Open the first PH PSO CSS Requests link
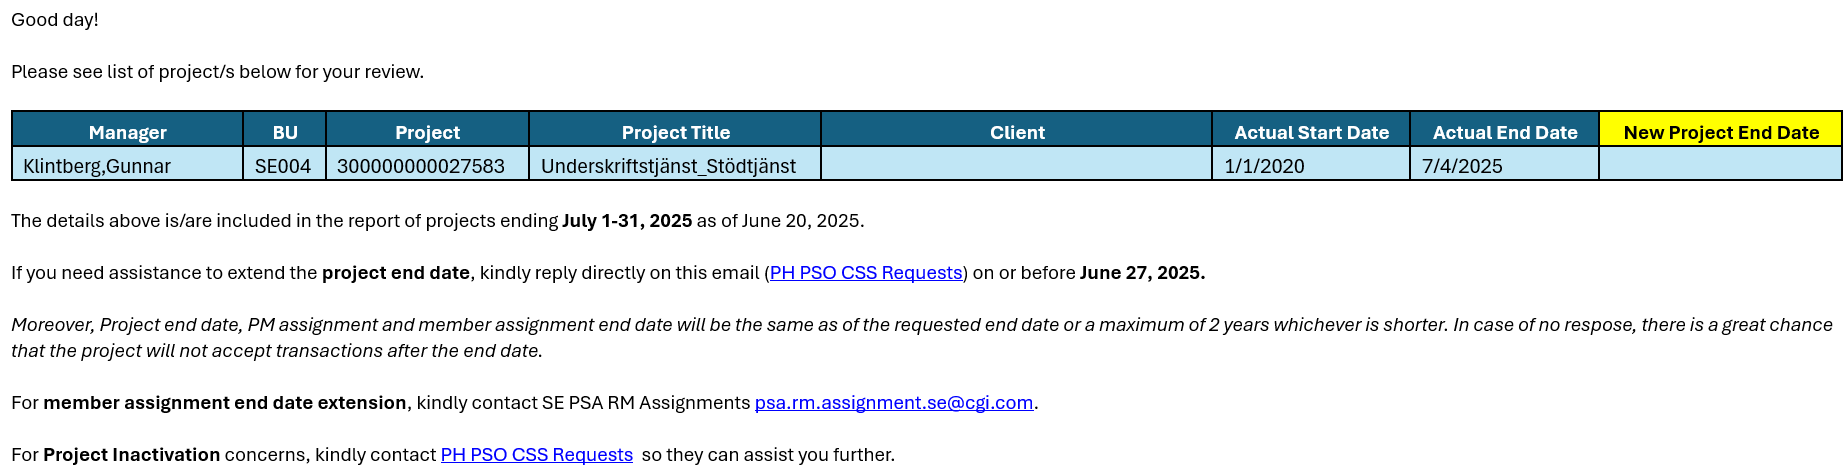This screenshot has width=1848, height=466. (x=866, y=273)
